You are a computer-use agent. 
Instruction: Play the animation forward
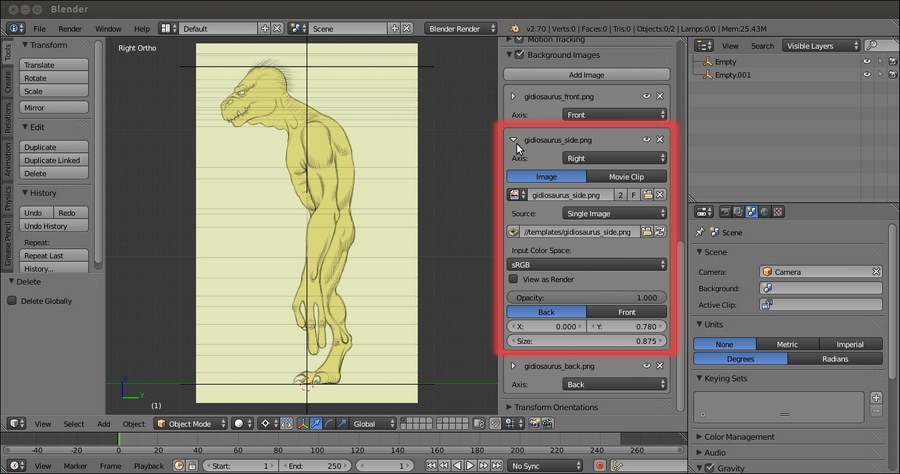tap(470, 465)
